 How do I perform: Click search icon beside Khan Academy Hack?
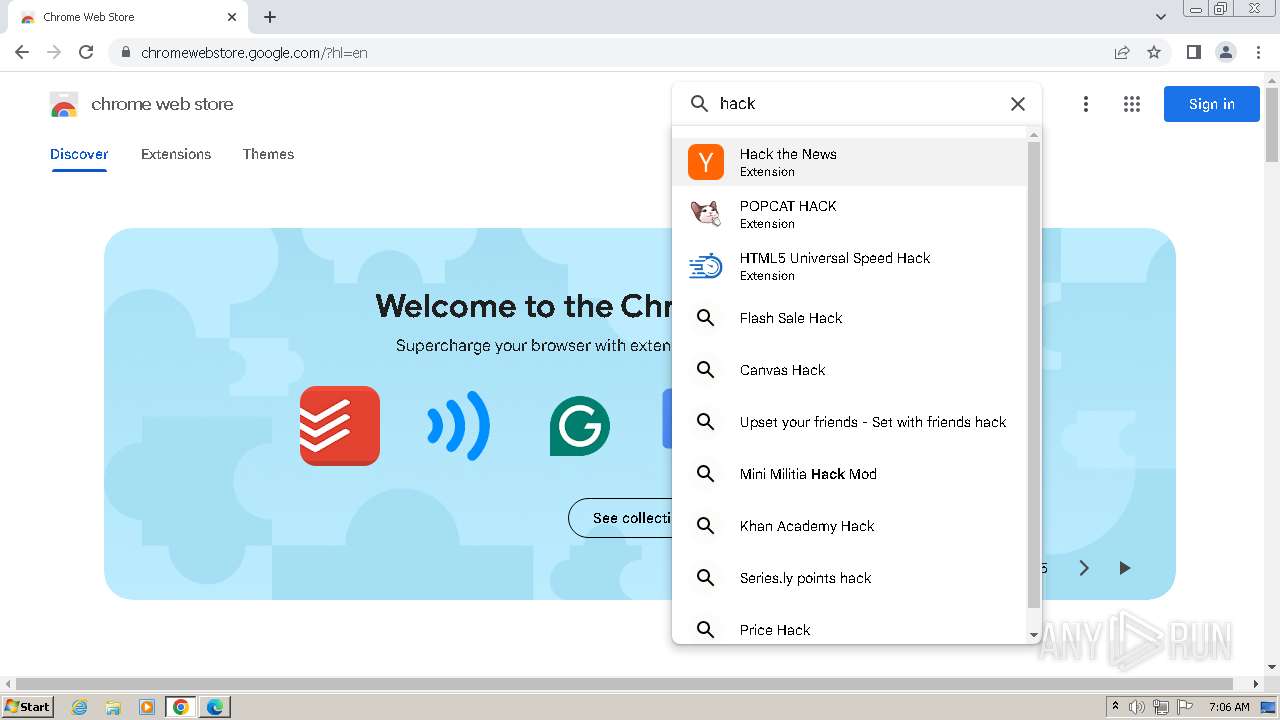(706, 526)
